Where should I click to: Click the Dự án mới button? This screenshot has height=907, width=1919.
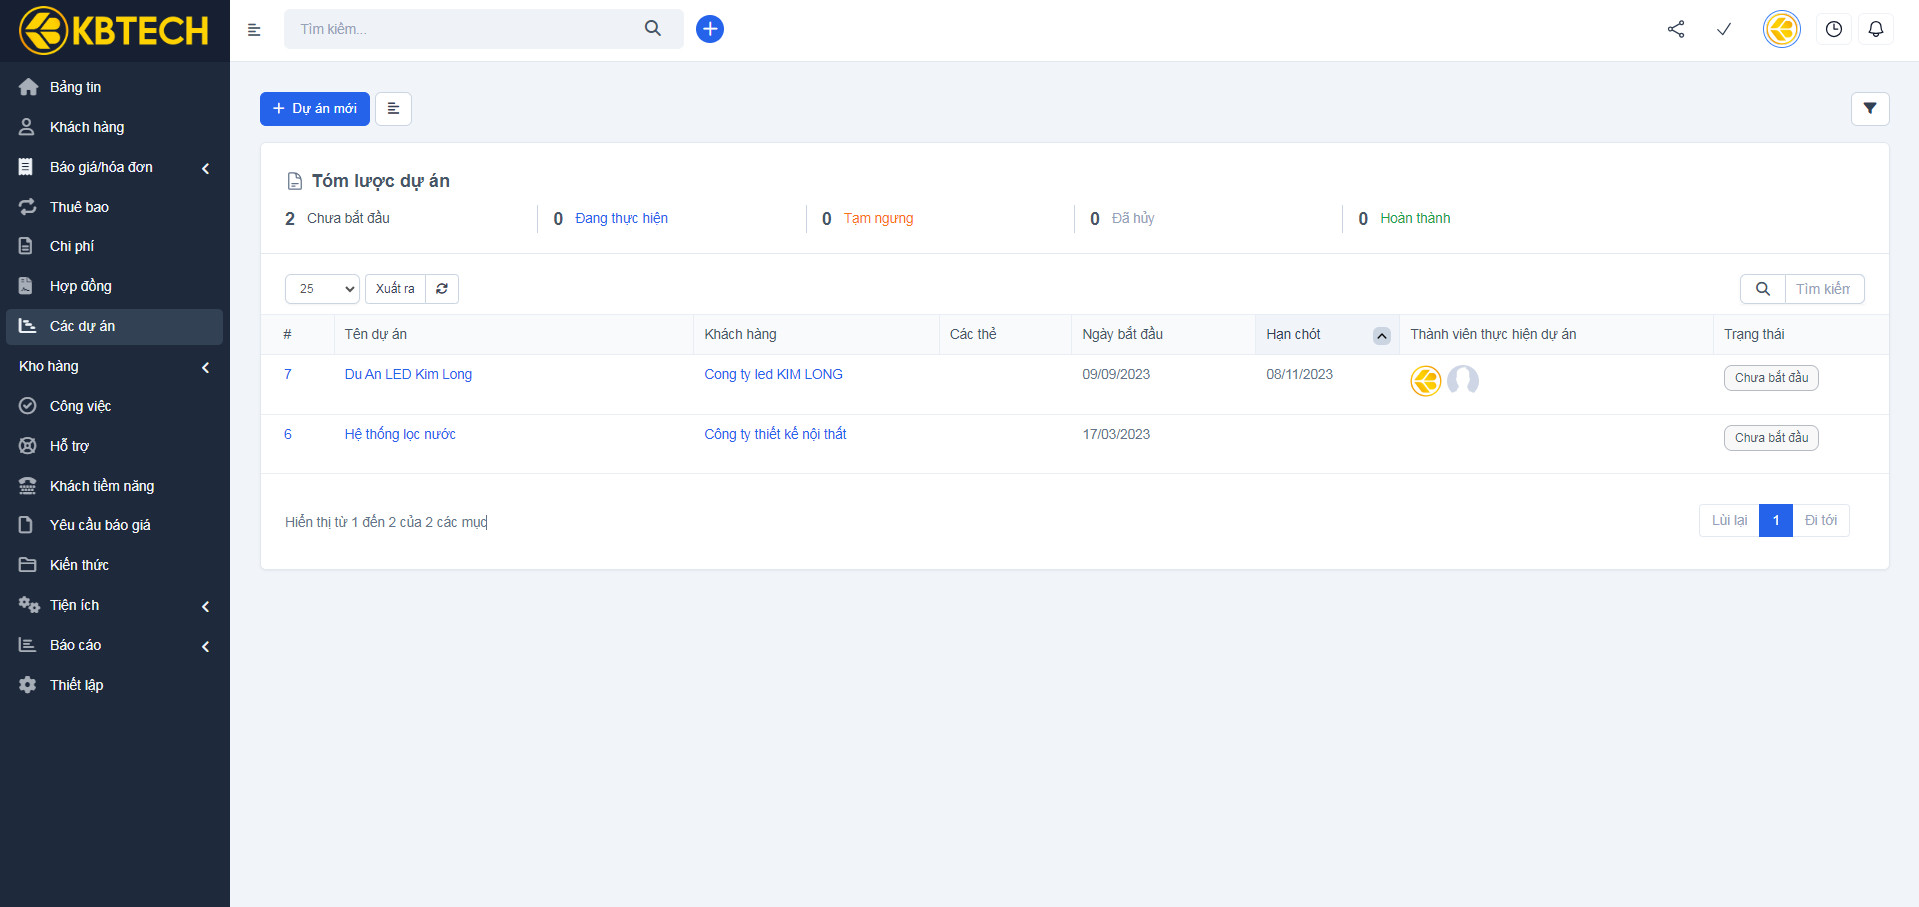point(314,109)
